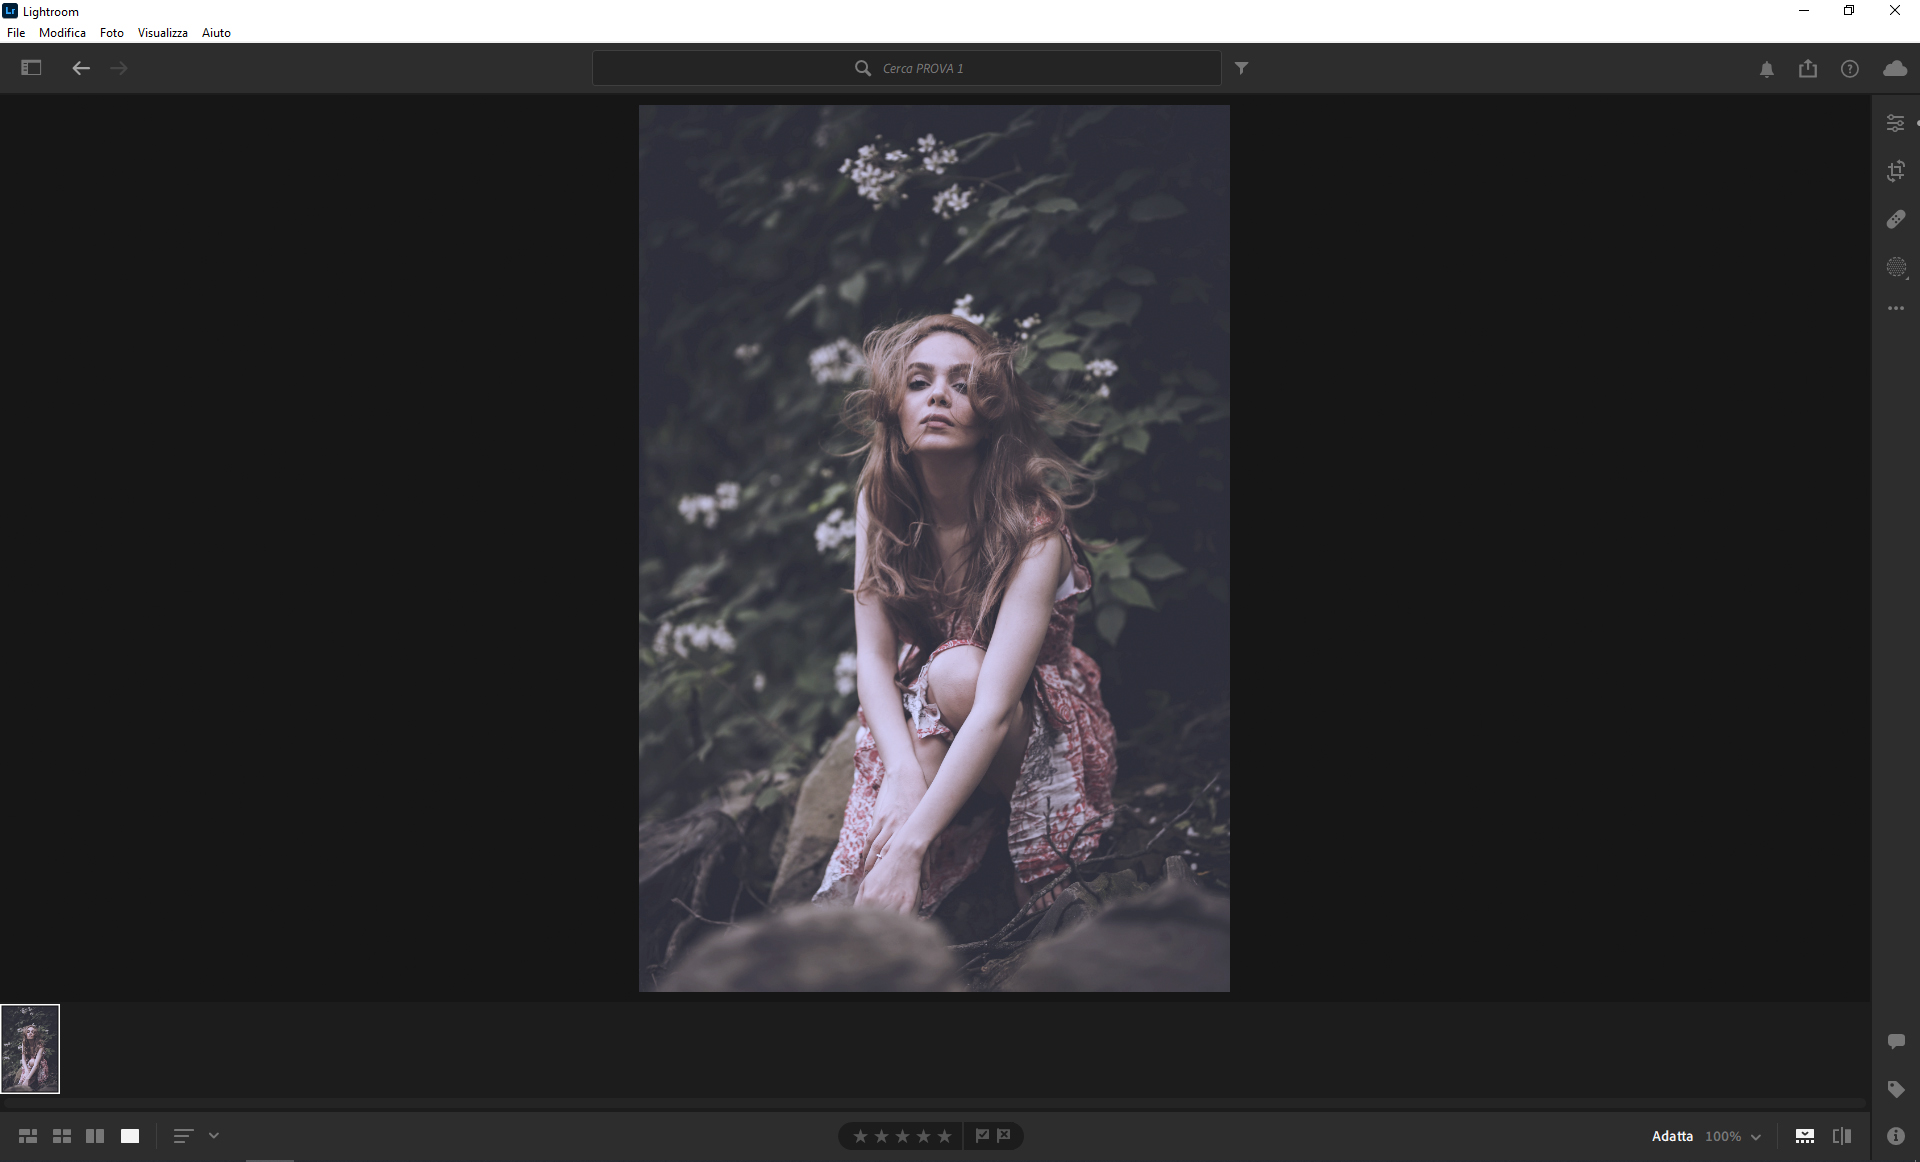
Task: Open the cloud sync status icon
Action: [1894, 68]
